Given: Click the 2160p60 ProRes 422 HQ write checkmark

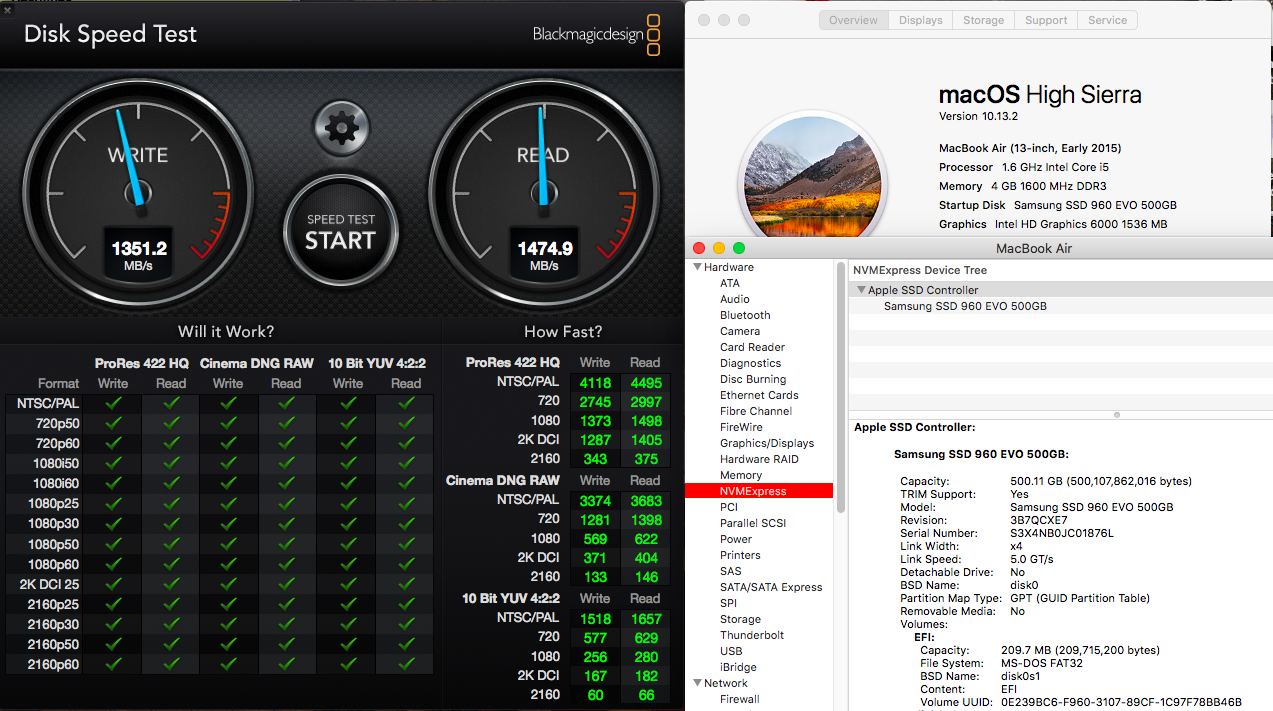Looking at the screenshot, I should coord(113,663).
